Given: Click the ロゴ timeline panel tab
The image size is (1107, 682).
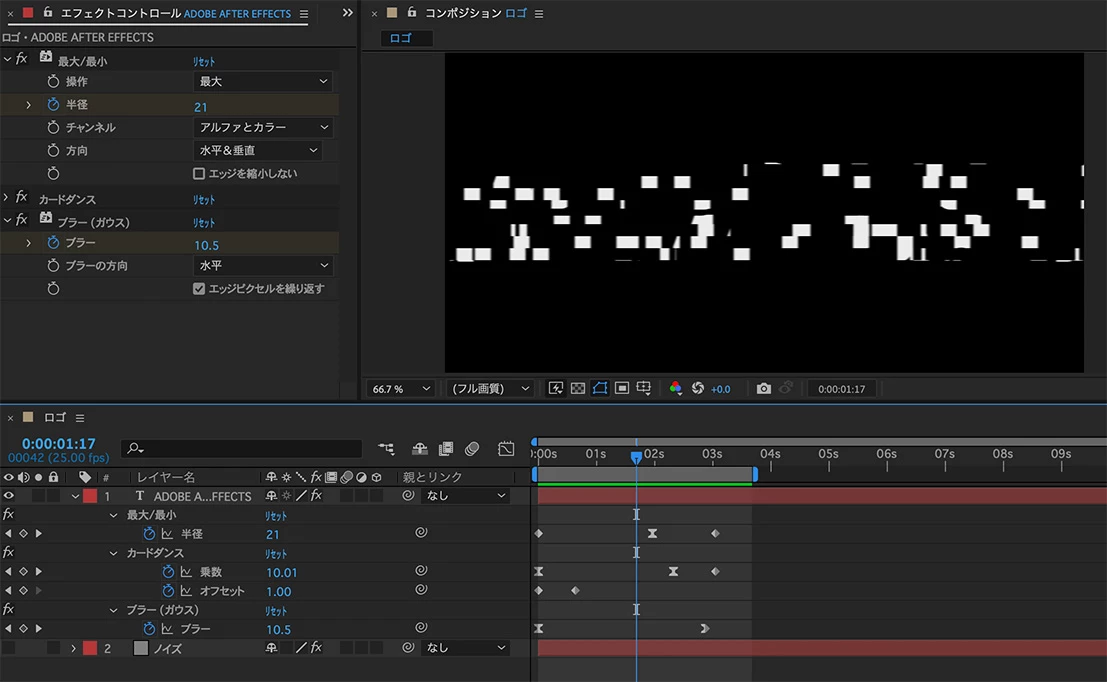Looking at the screenshot, I should coord(55,418).
